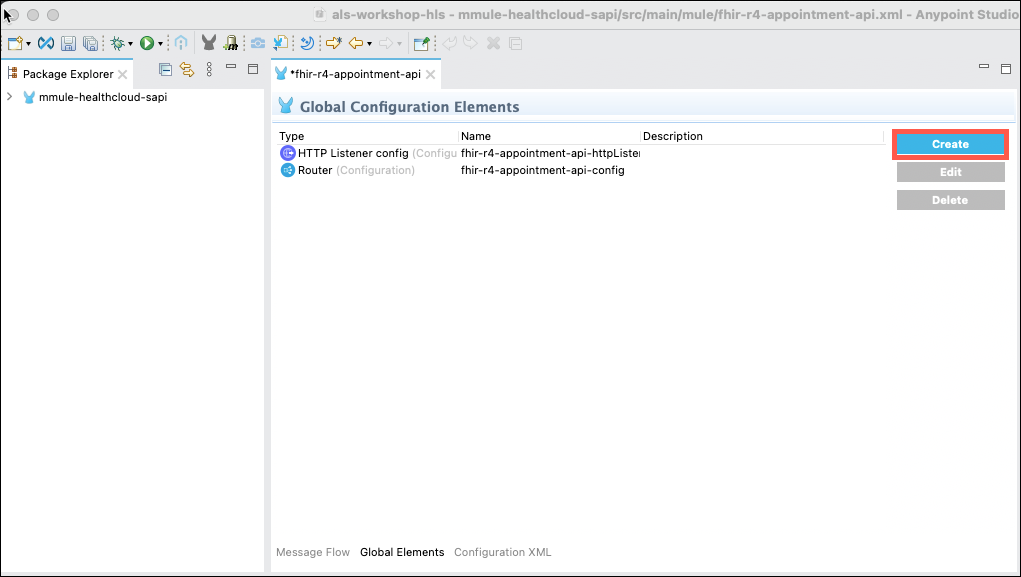Screen dimensions: 1021x577
Task: Close the Package Explorer tab
Action: point(122,74)
